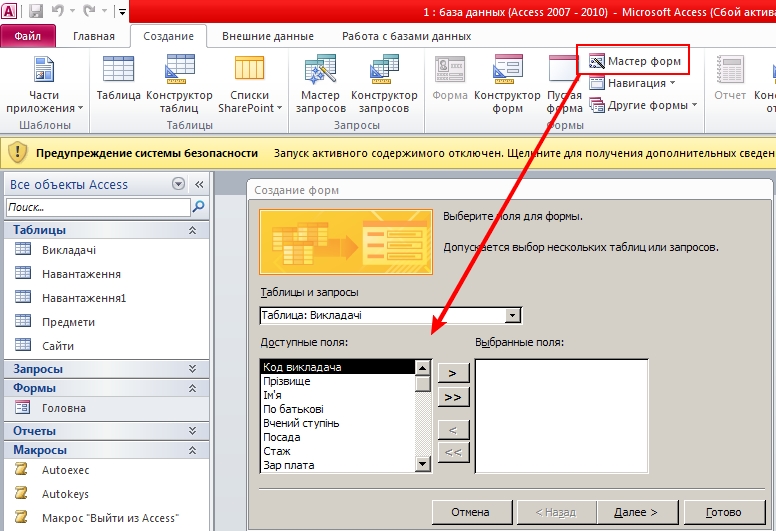Switch to the Главная ribbon tab
This screenshot has height=531, width=776.
coord(94,36)
